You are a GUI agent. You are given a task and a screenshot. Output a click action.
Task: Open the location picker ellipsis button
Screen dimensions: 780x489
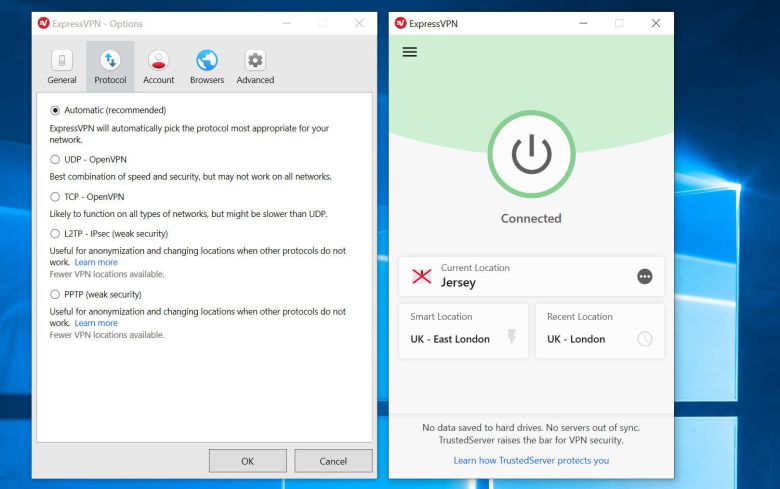[645, 276]
